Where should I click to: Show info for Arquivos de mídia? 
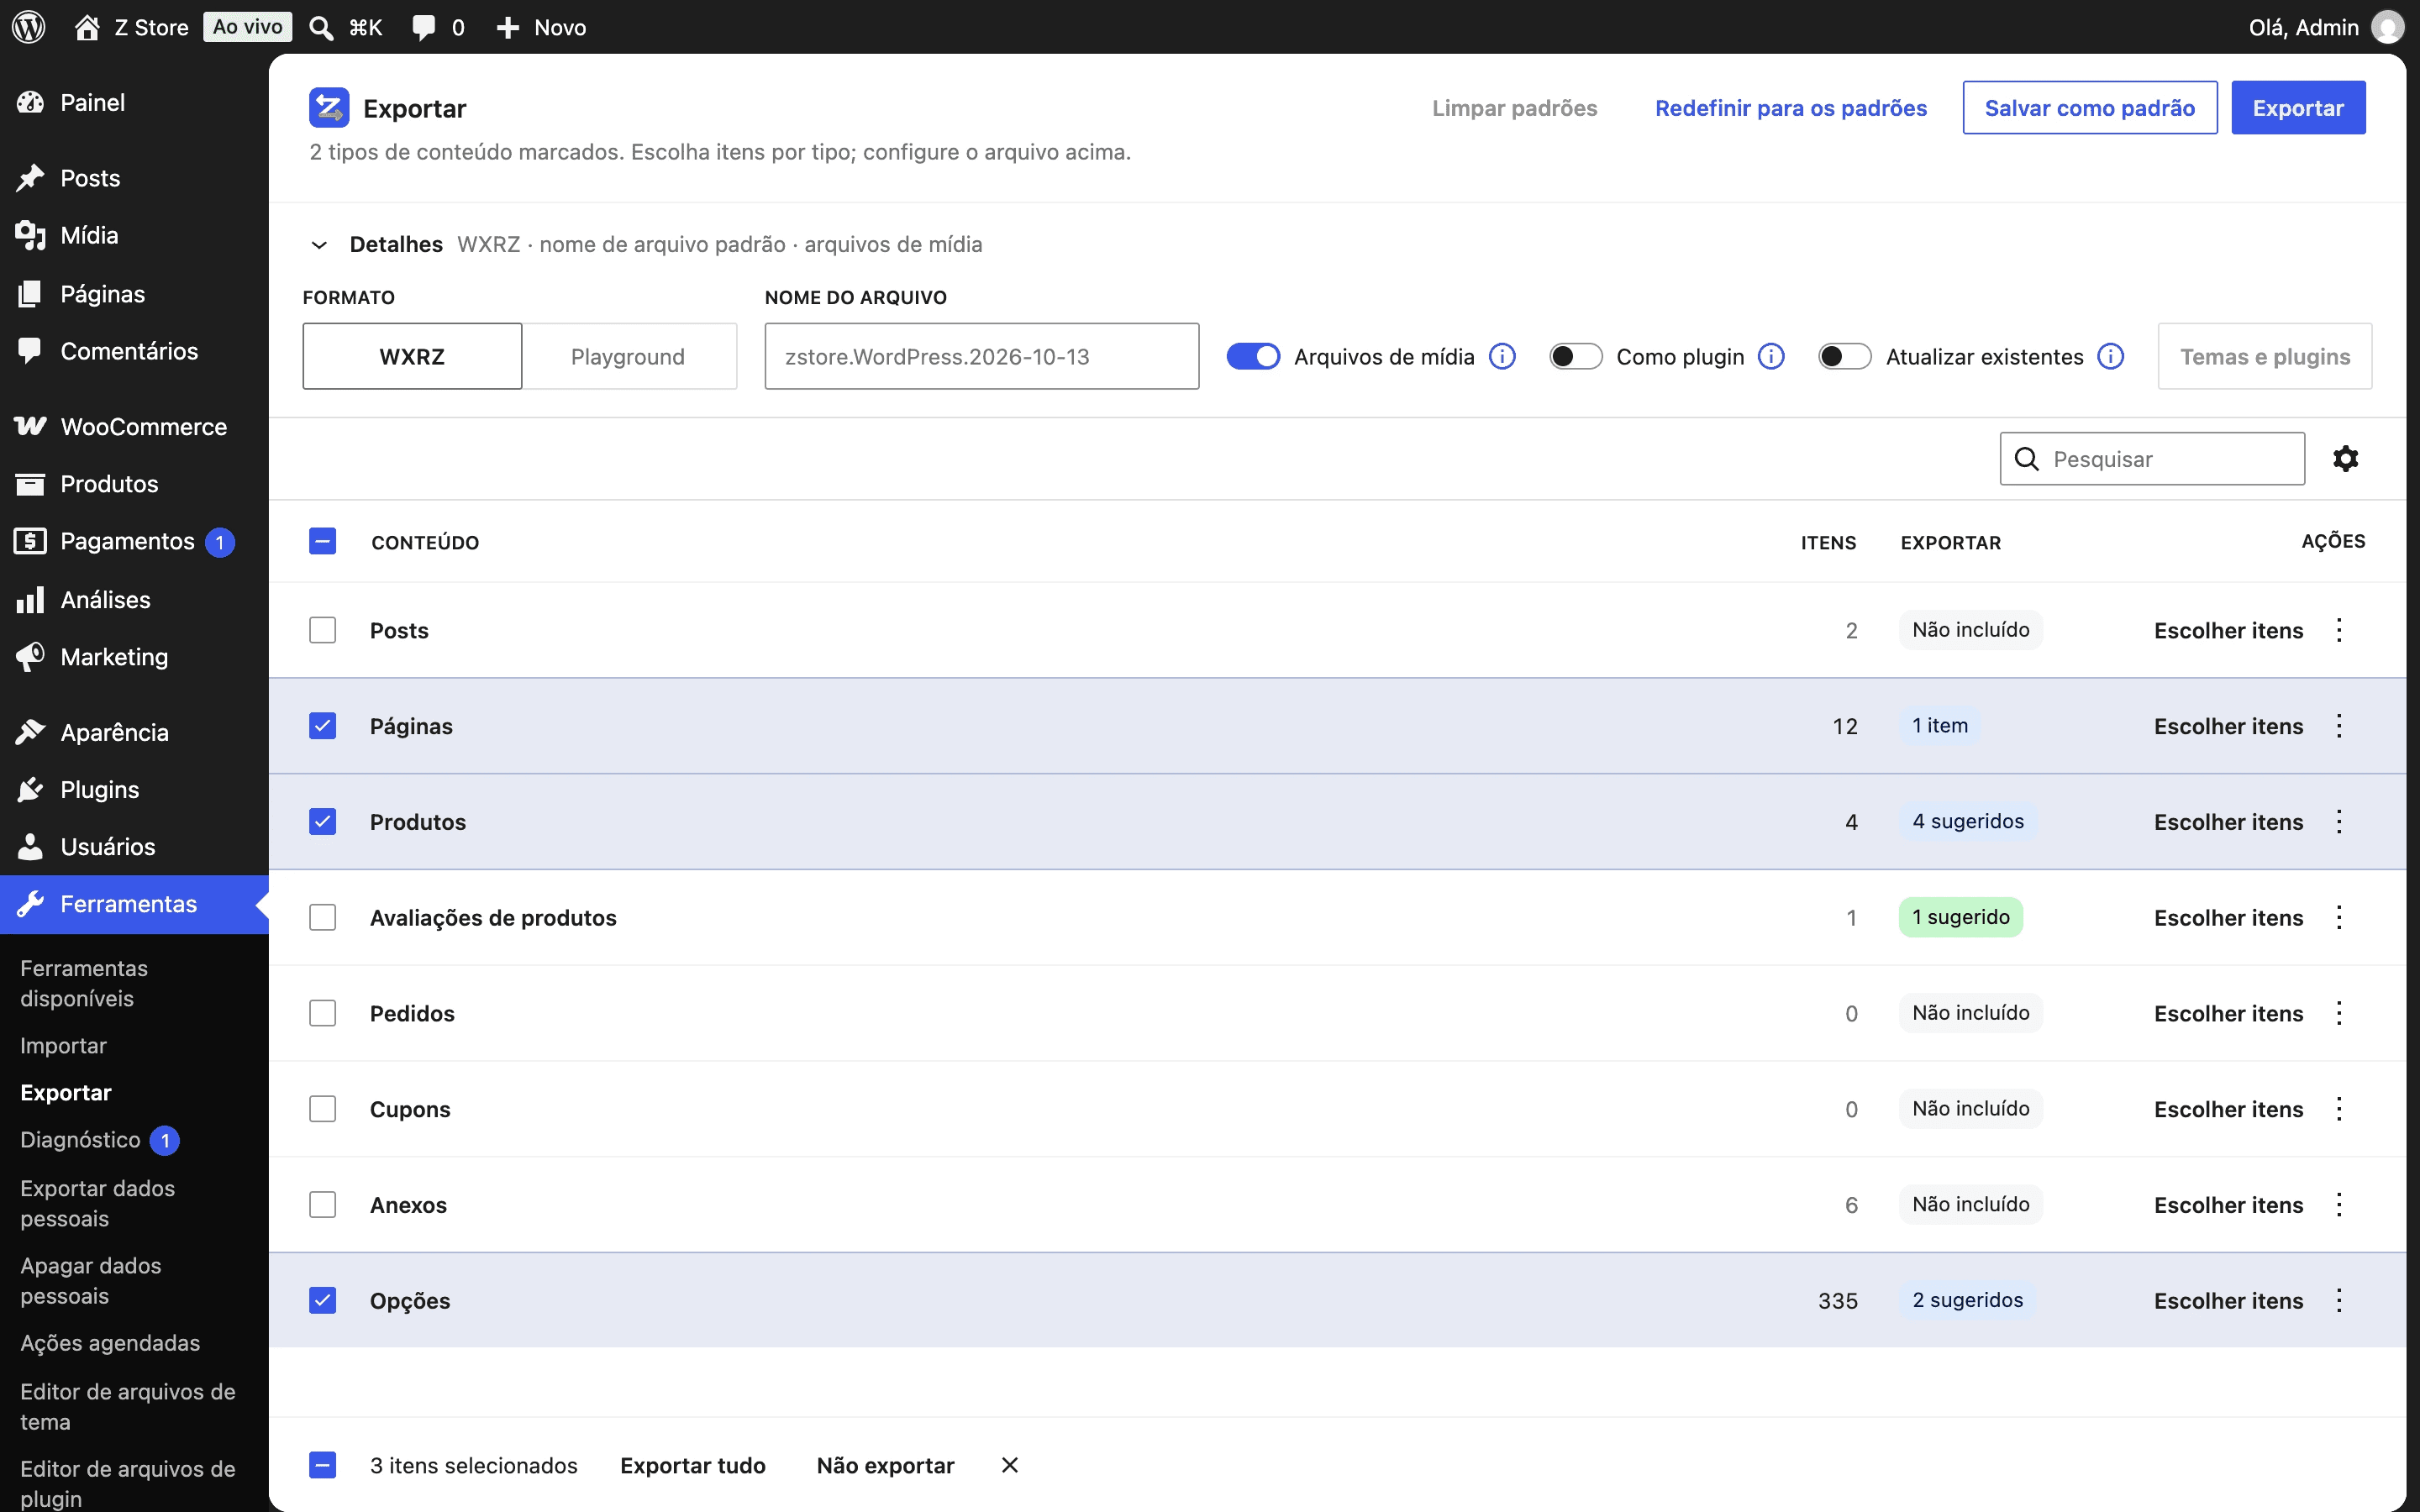tap(1502, 357)
